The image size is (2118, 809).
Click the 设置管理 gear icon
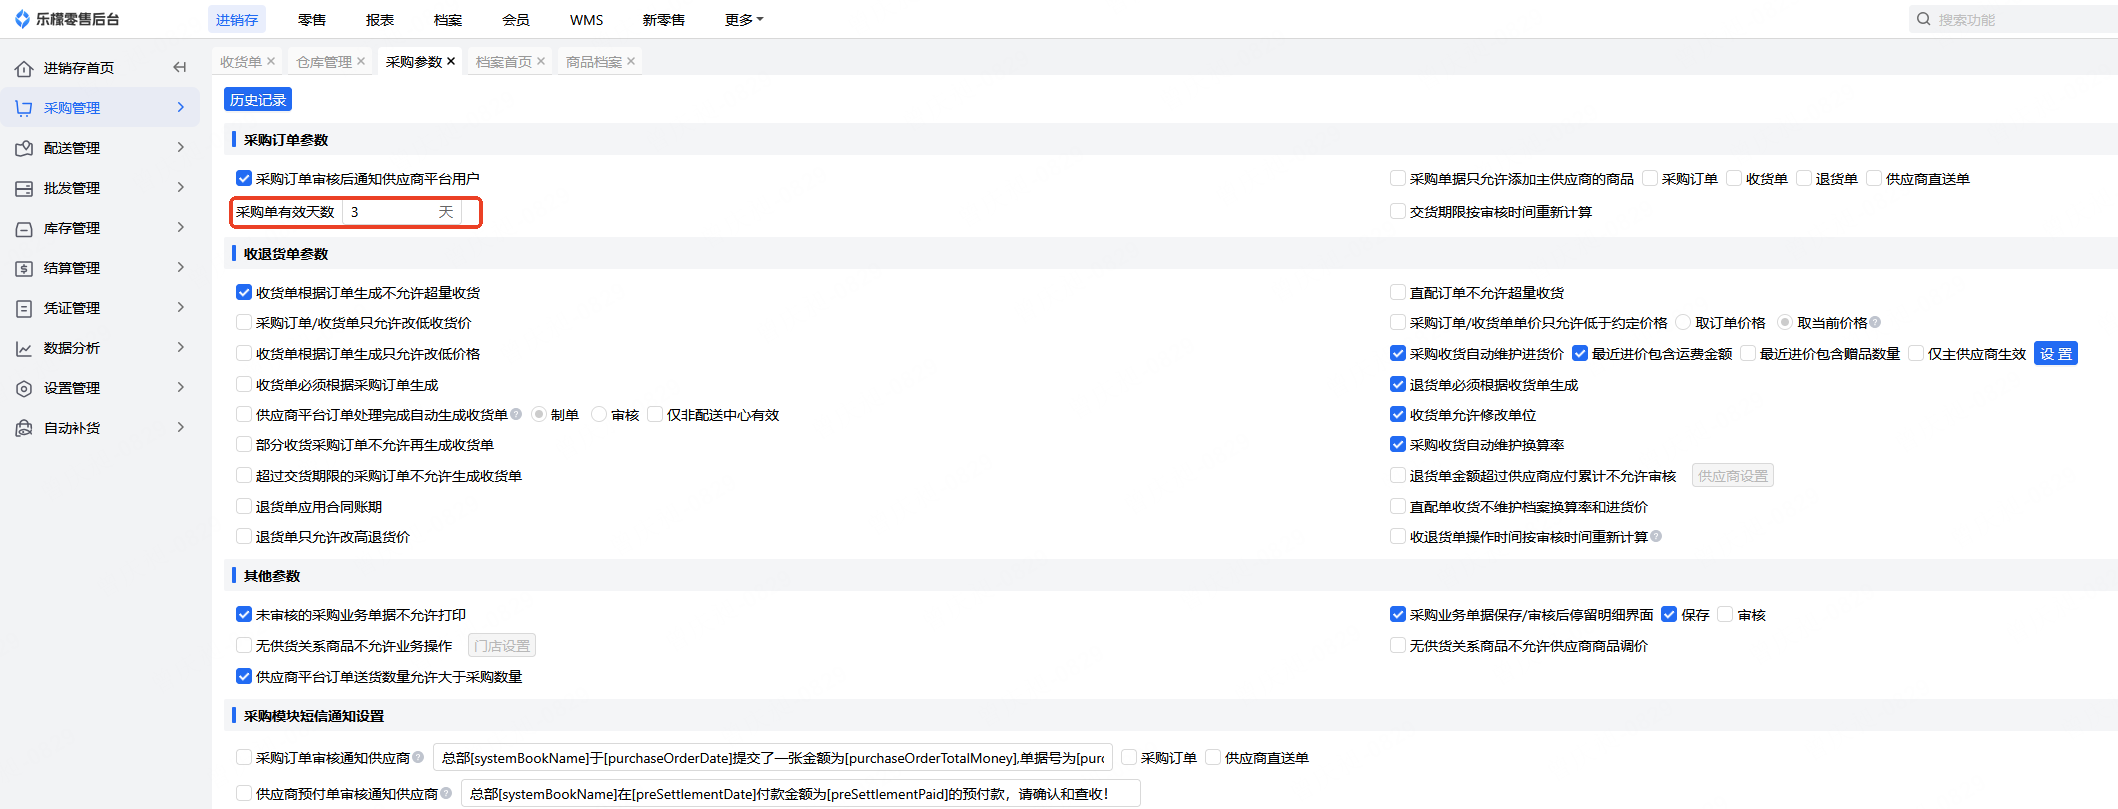coord(24,388)
